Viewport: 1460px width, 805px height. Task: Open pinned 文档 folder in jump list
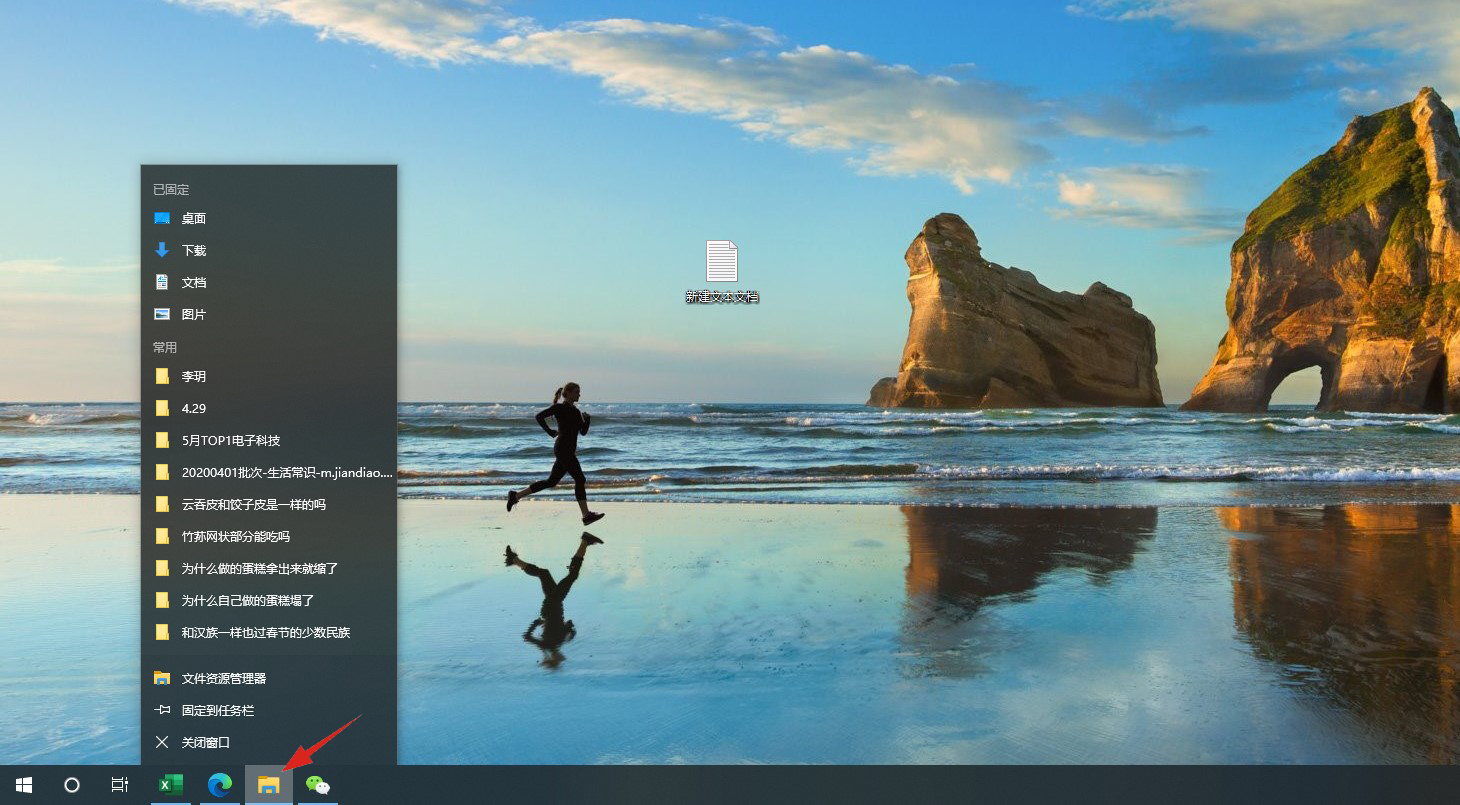click(x=269, y=282)
